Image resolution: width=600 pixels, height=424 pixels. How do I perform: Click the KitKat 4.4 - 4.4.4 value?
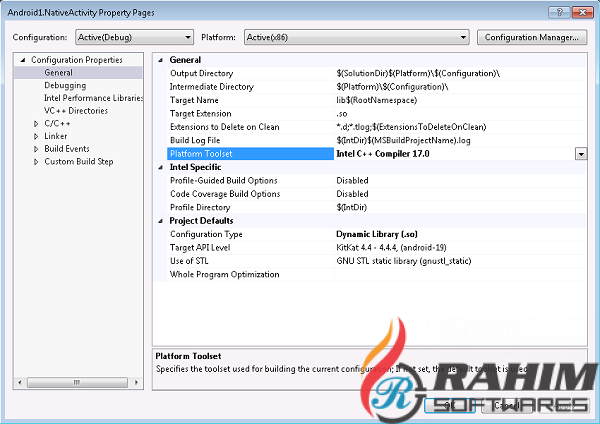391,248
